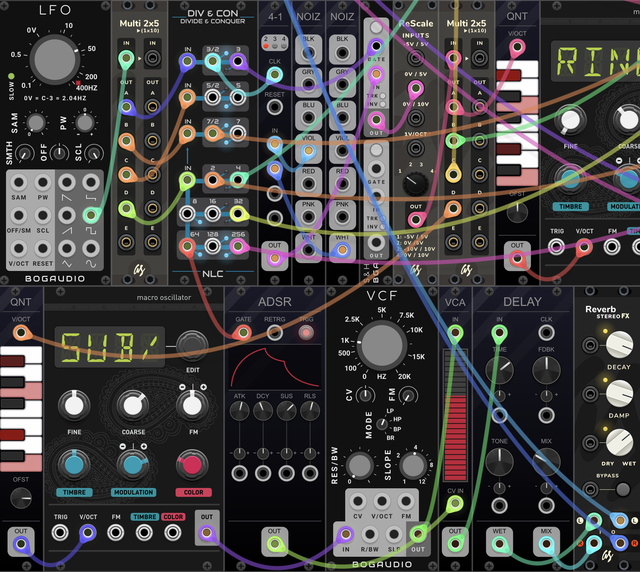Click the VCF SLOPE knob
The image size is (640, 572).
pos(412,465)
